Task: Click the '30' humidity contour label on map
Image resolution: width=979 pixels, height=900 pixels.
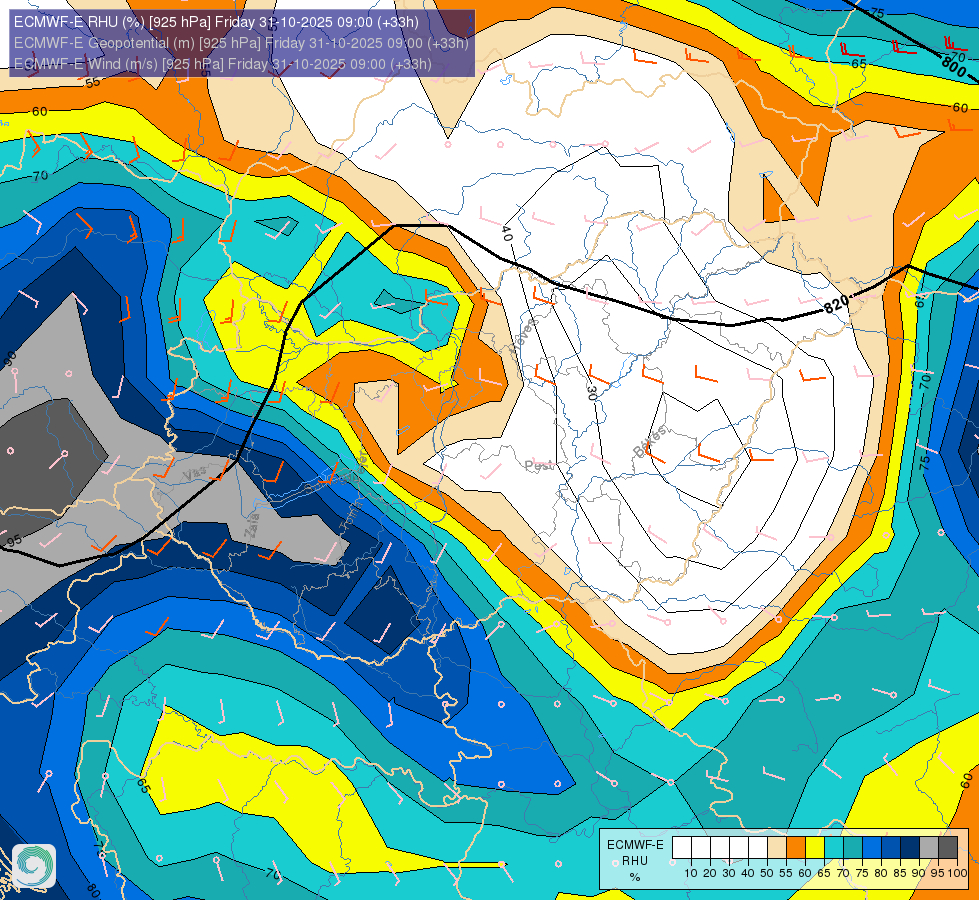Action: [591, 393]
